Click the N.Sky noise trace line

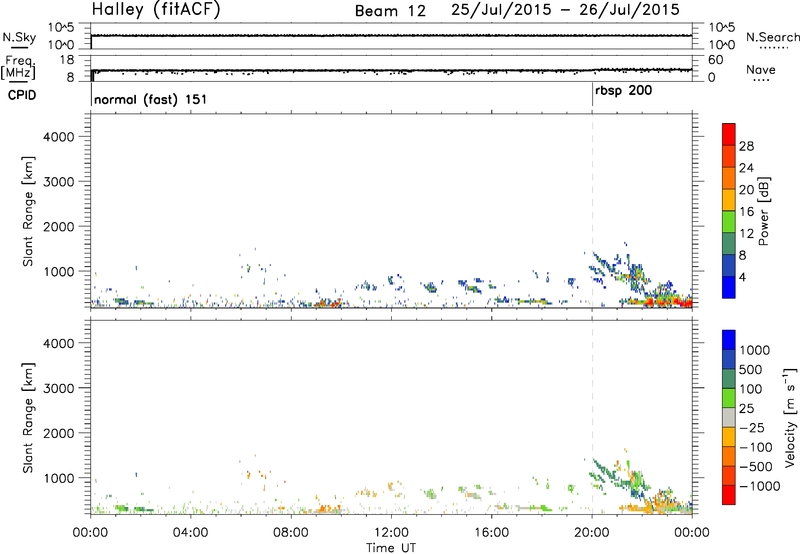(391, 36)
